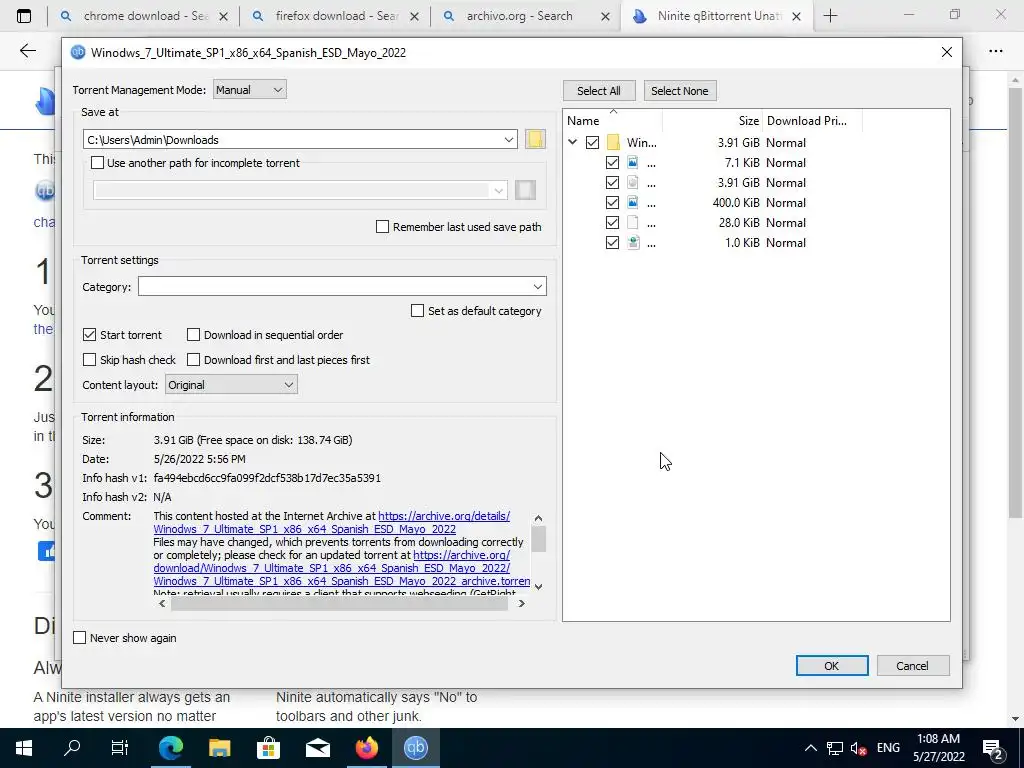Viewport: 1024px width, 768px height.
Task: Switch to the 'chrome download' browser tab
Action: pyautogui.click(x=144, y=16)
